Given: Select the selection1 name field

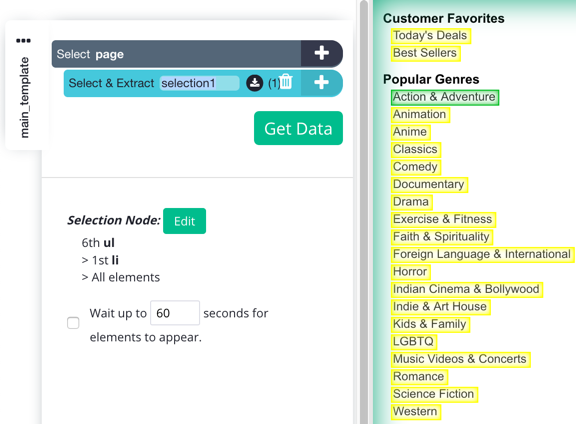Looking at the screenshot, I should click(x=199, y=83).
